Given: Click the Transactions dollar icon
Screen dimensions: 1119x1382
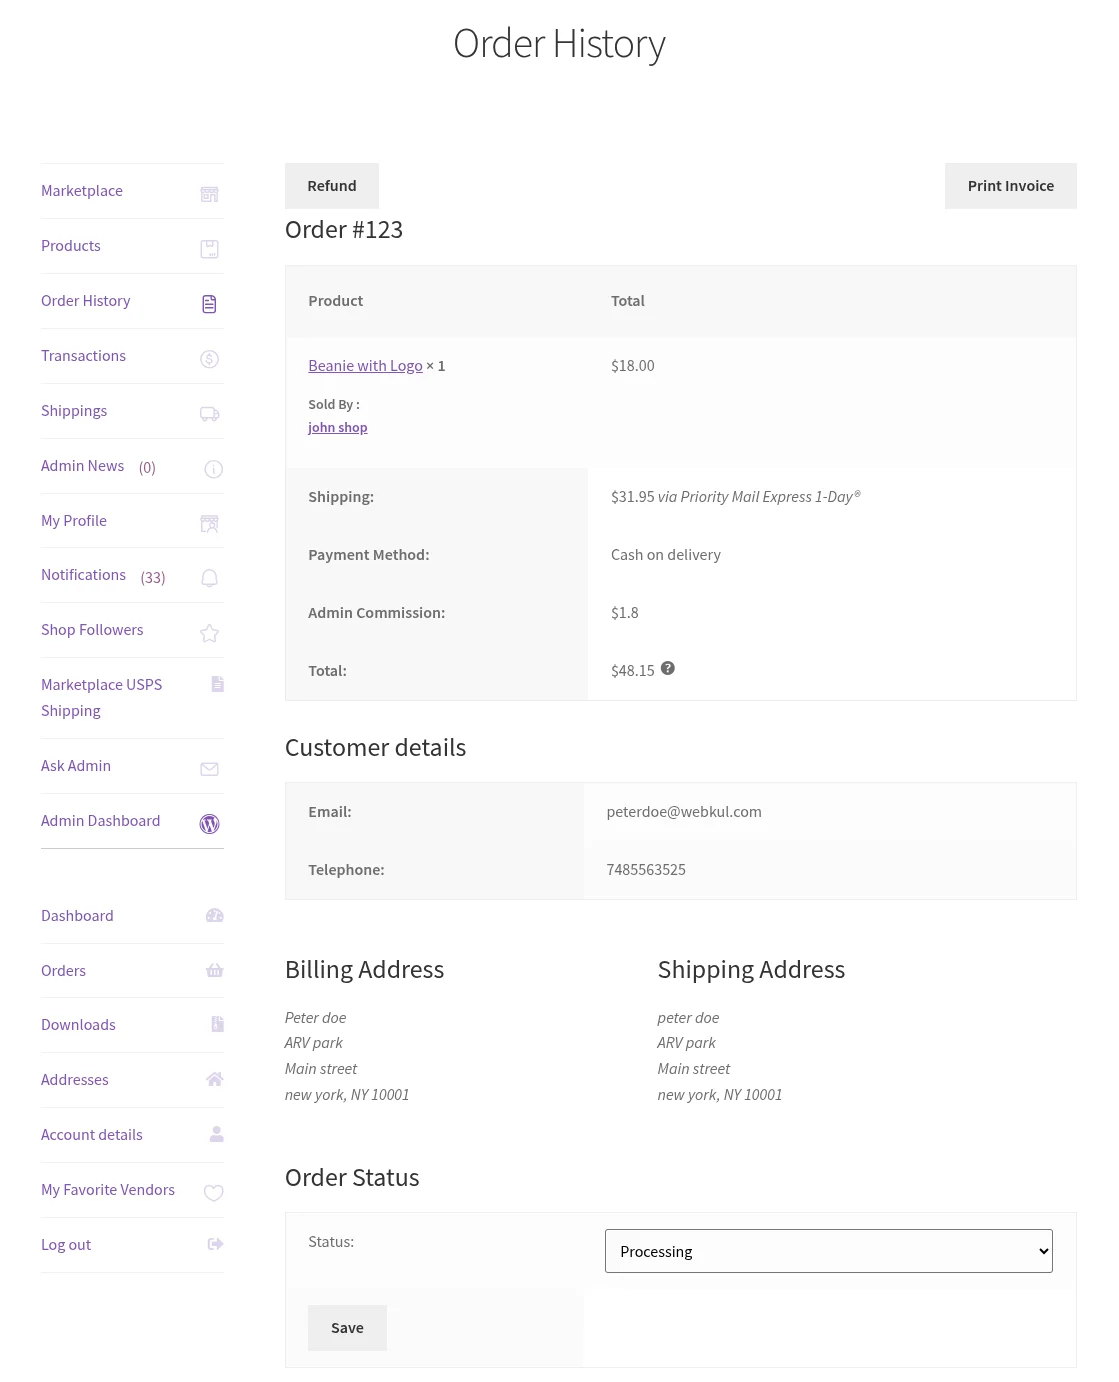Looking at the screenshot, I should click(209, 358).
